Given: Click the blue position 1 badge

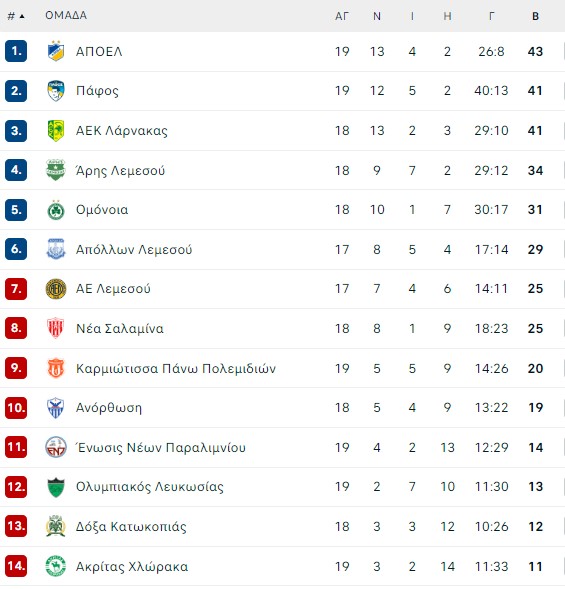Looking at the screenshot, I should pos(16,51).
